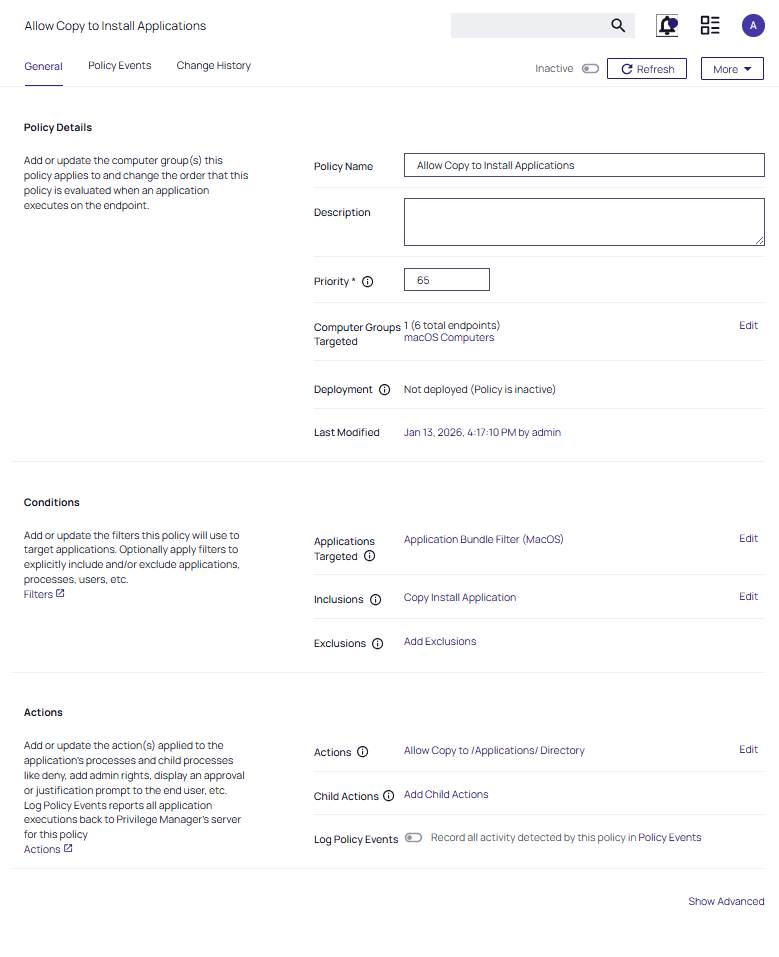This screenshot has height=957, width=779.
Task: Open the Add Exclusions link
Action: tap(440, 642)
